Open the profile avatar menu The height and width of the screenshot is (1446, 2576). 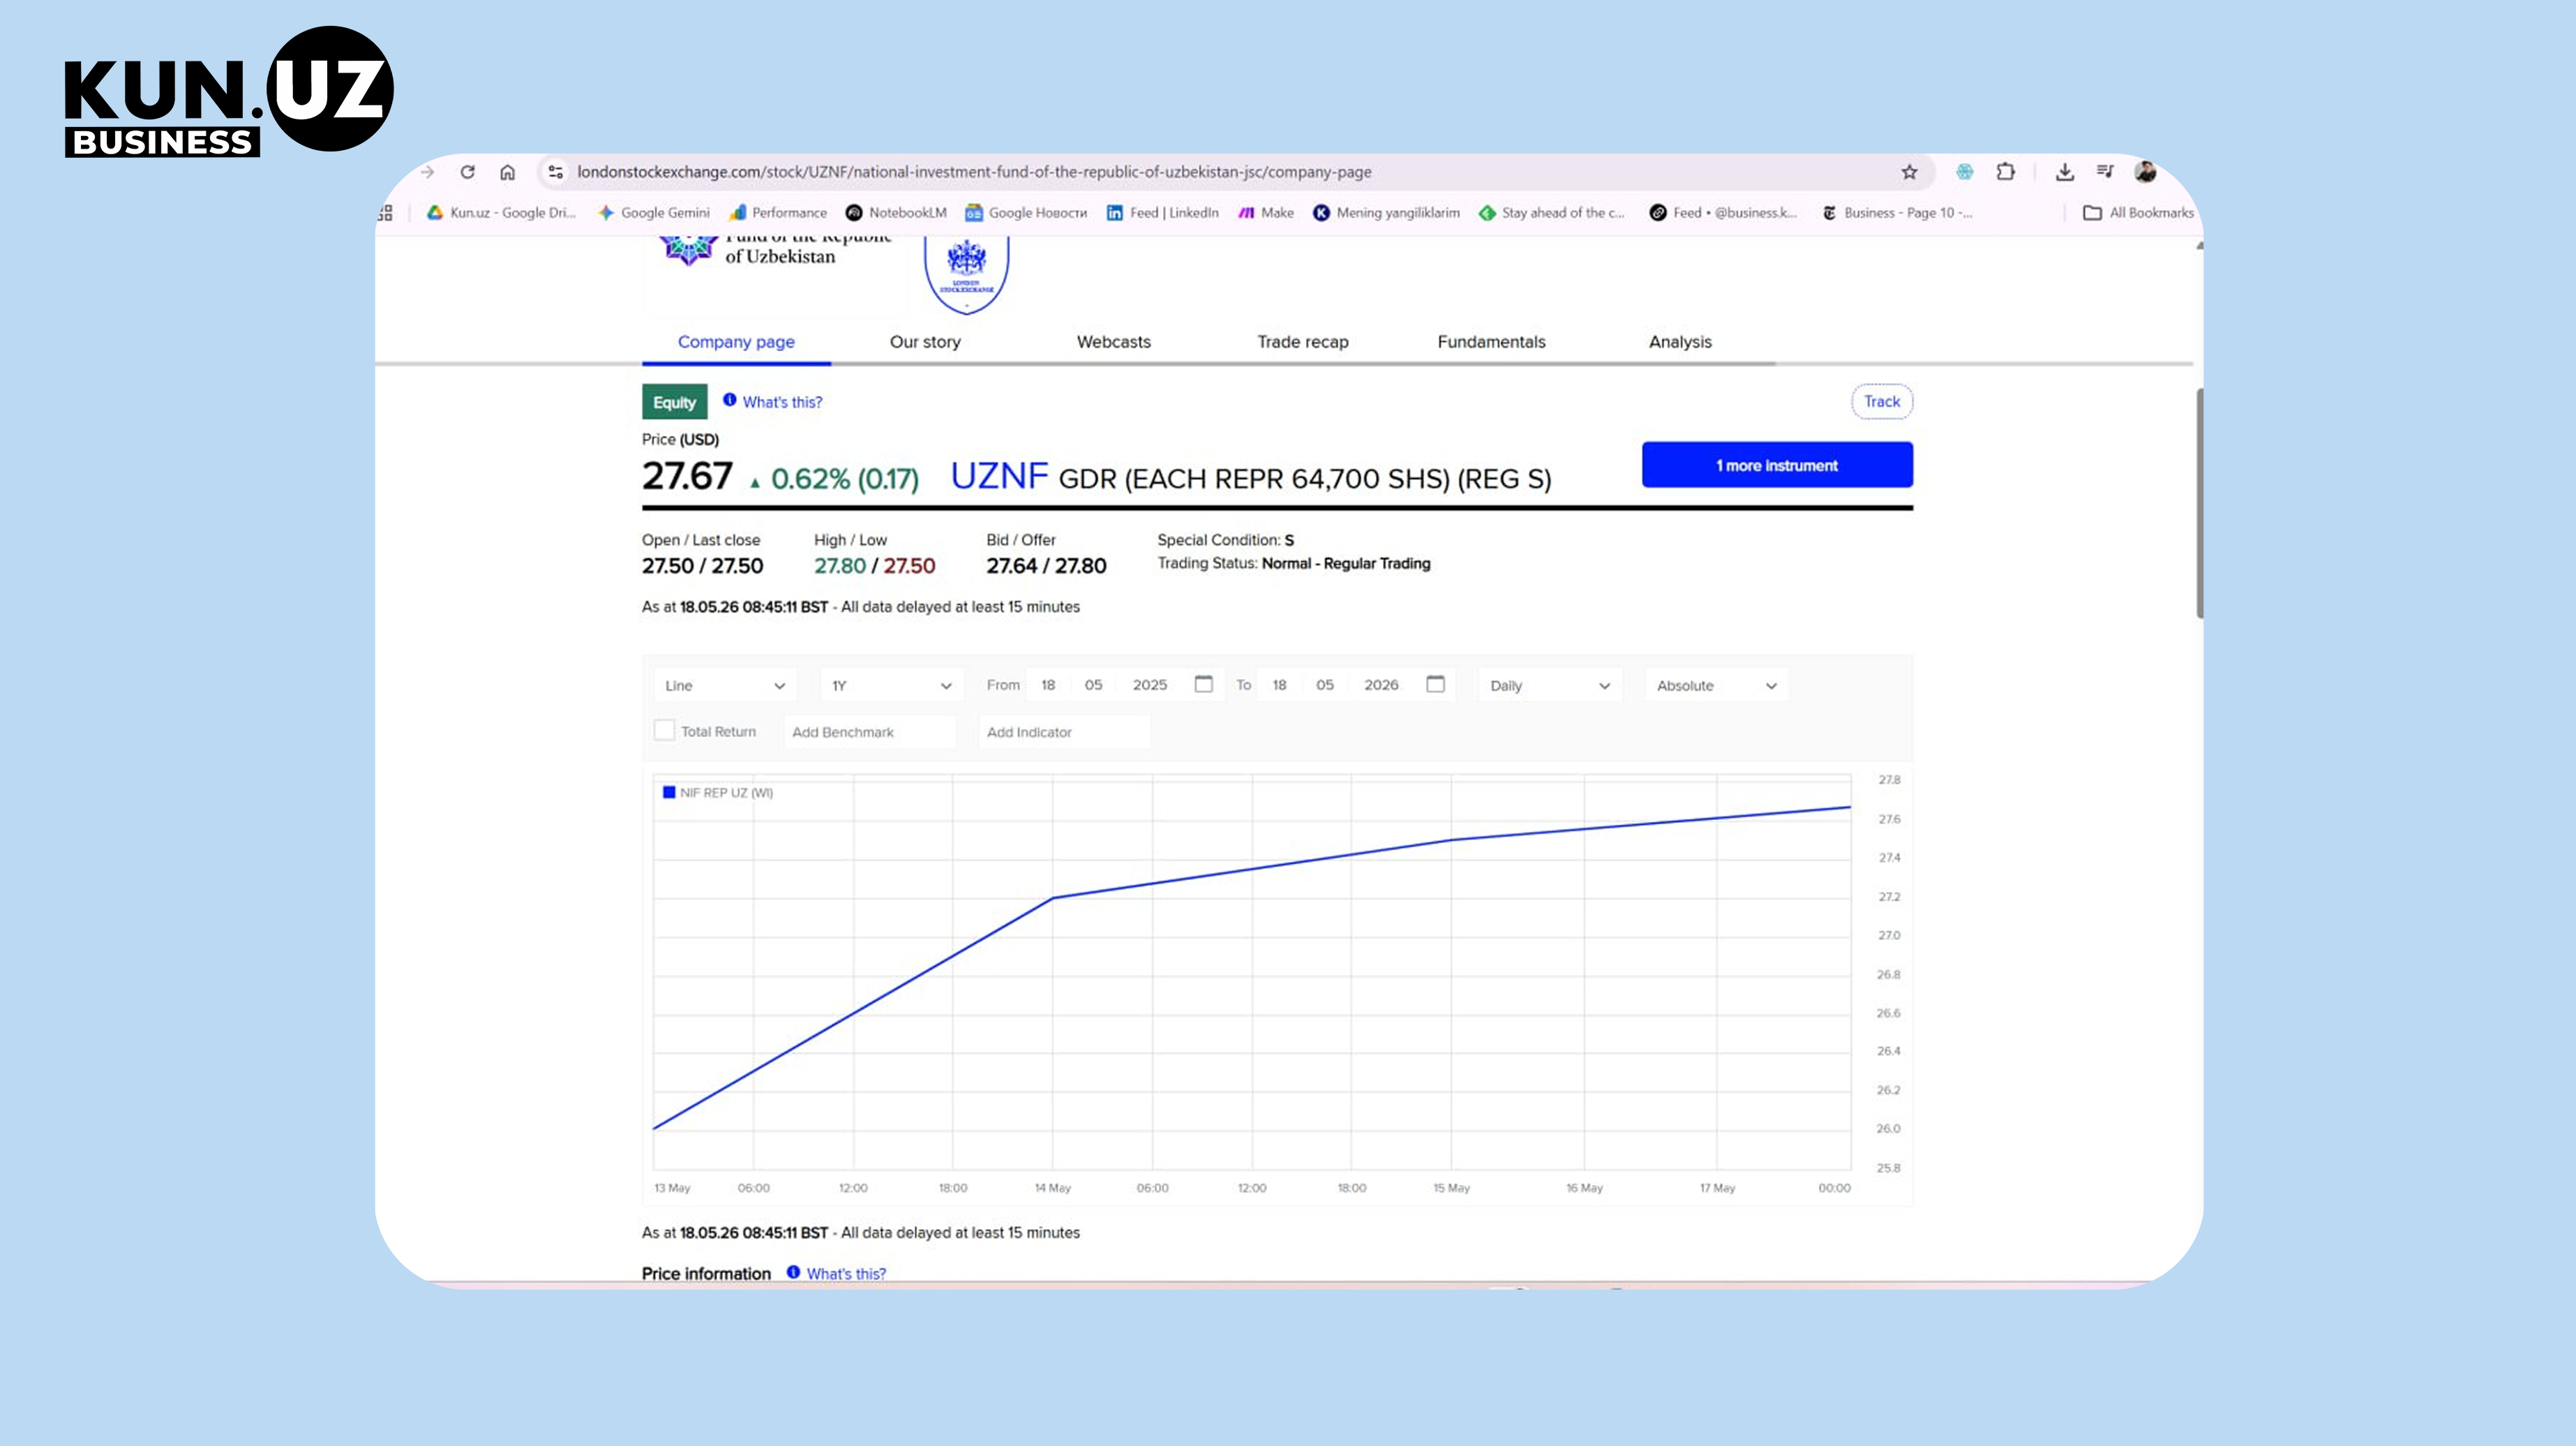point(2144,172)
